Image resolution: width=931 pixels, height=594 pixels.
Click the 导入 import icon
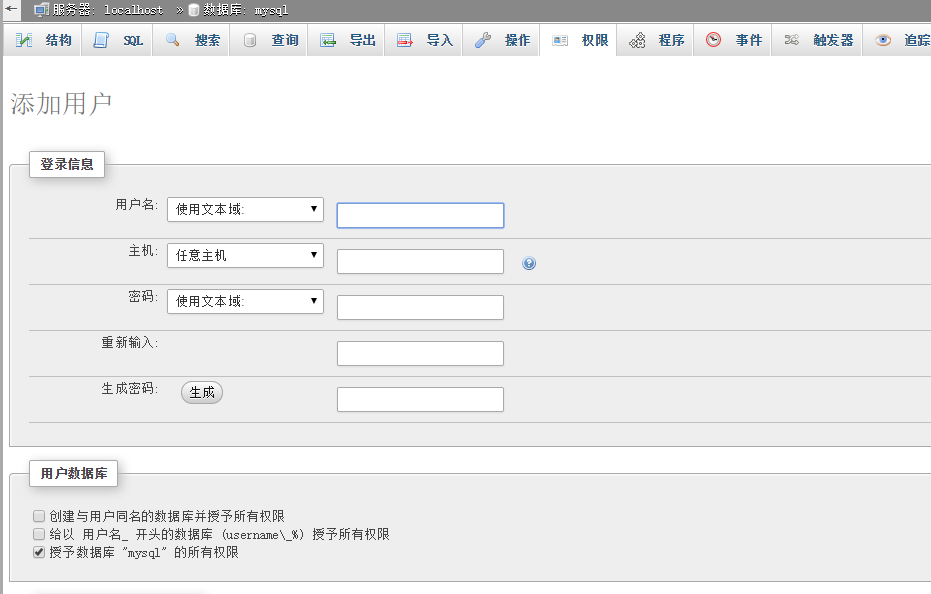(405, 40)
